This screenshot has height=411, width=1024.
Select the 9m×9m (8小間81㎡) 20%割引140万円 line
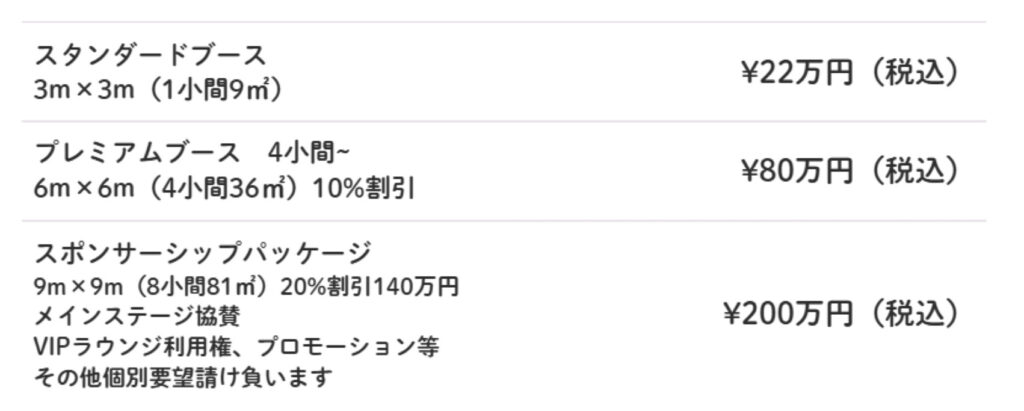tap(246, 286)
